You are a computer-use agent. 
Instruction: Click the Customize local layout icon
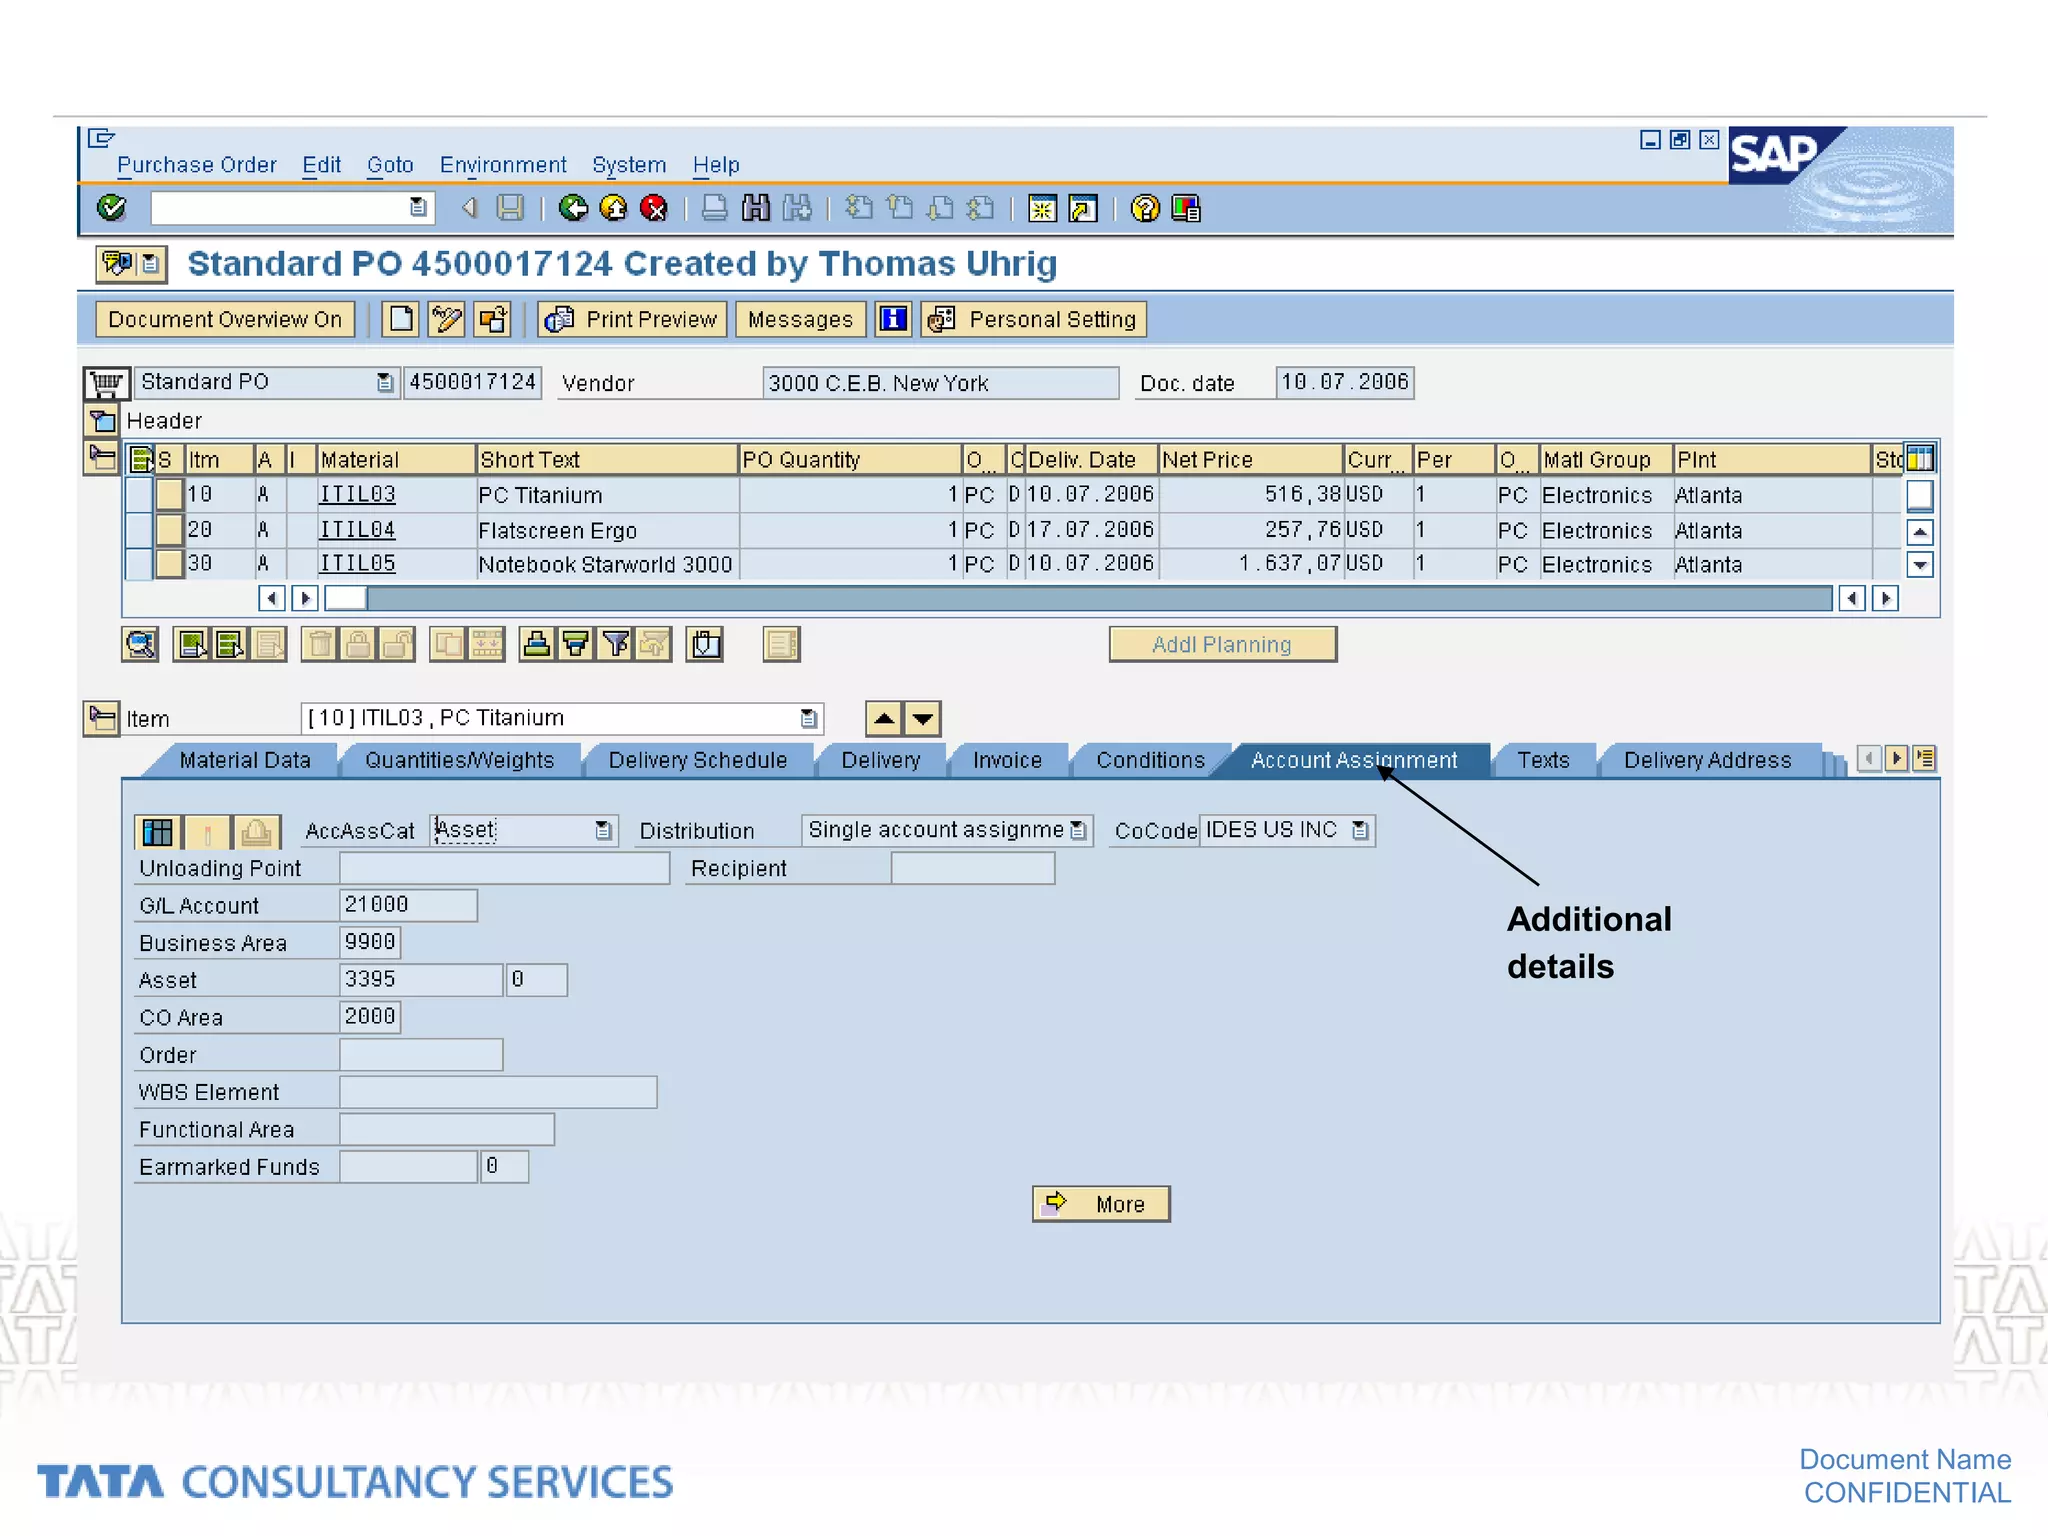pyautogui.click(x=1186, y=208)
